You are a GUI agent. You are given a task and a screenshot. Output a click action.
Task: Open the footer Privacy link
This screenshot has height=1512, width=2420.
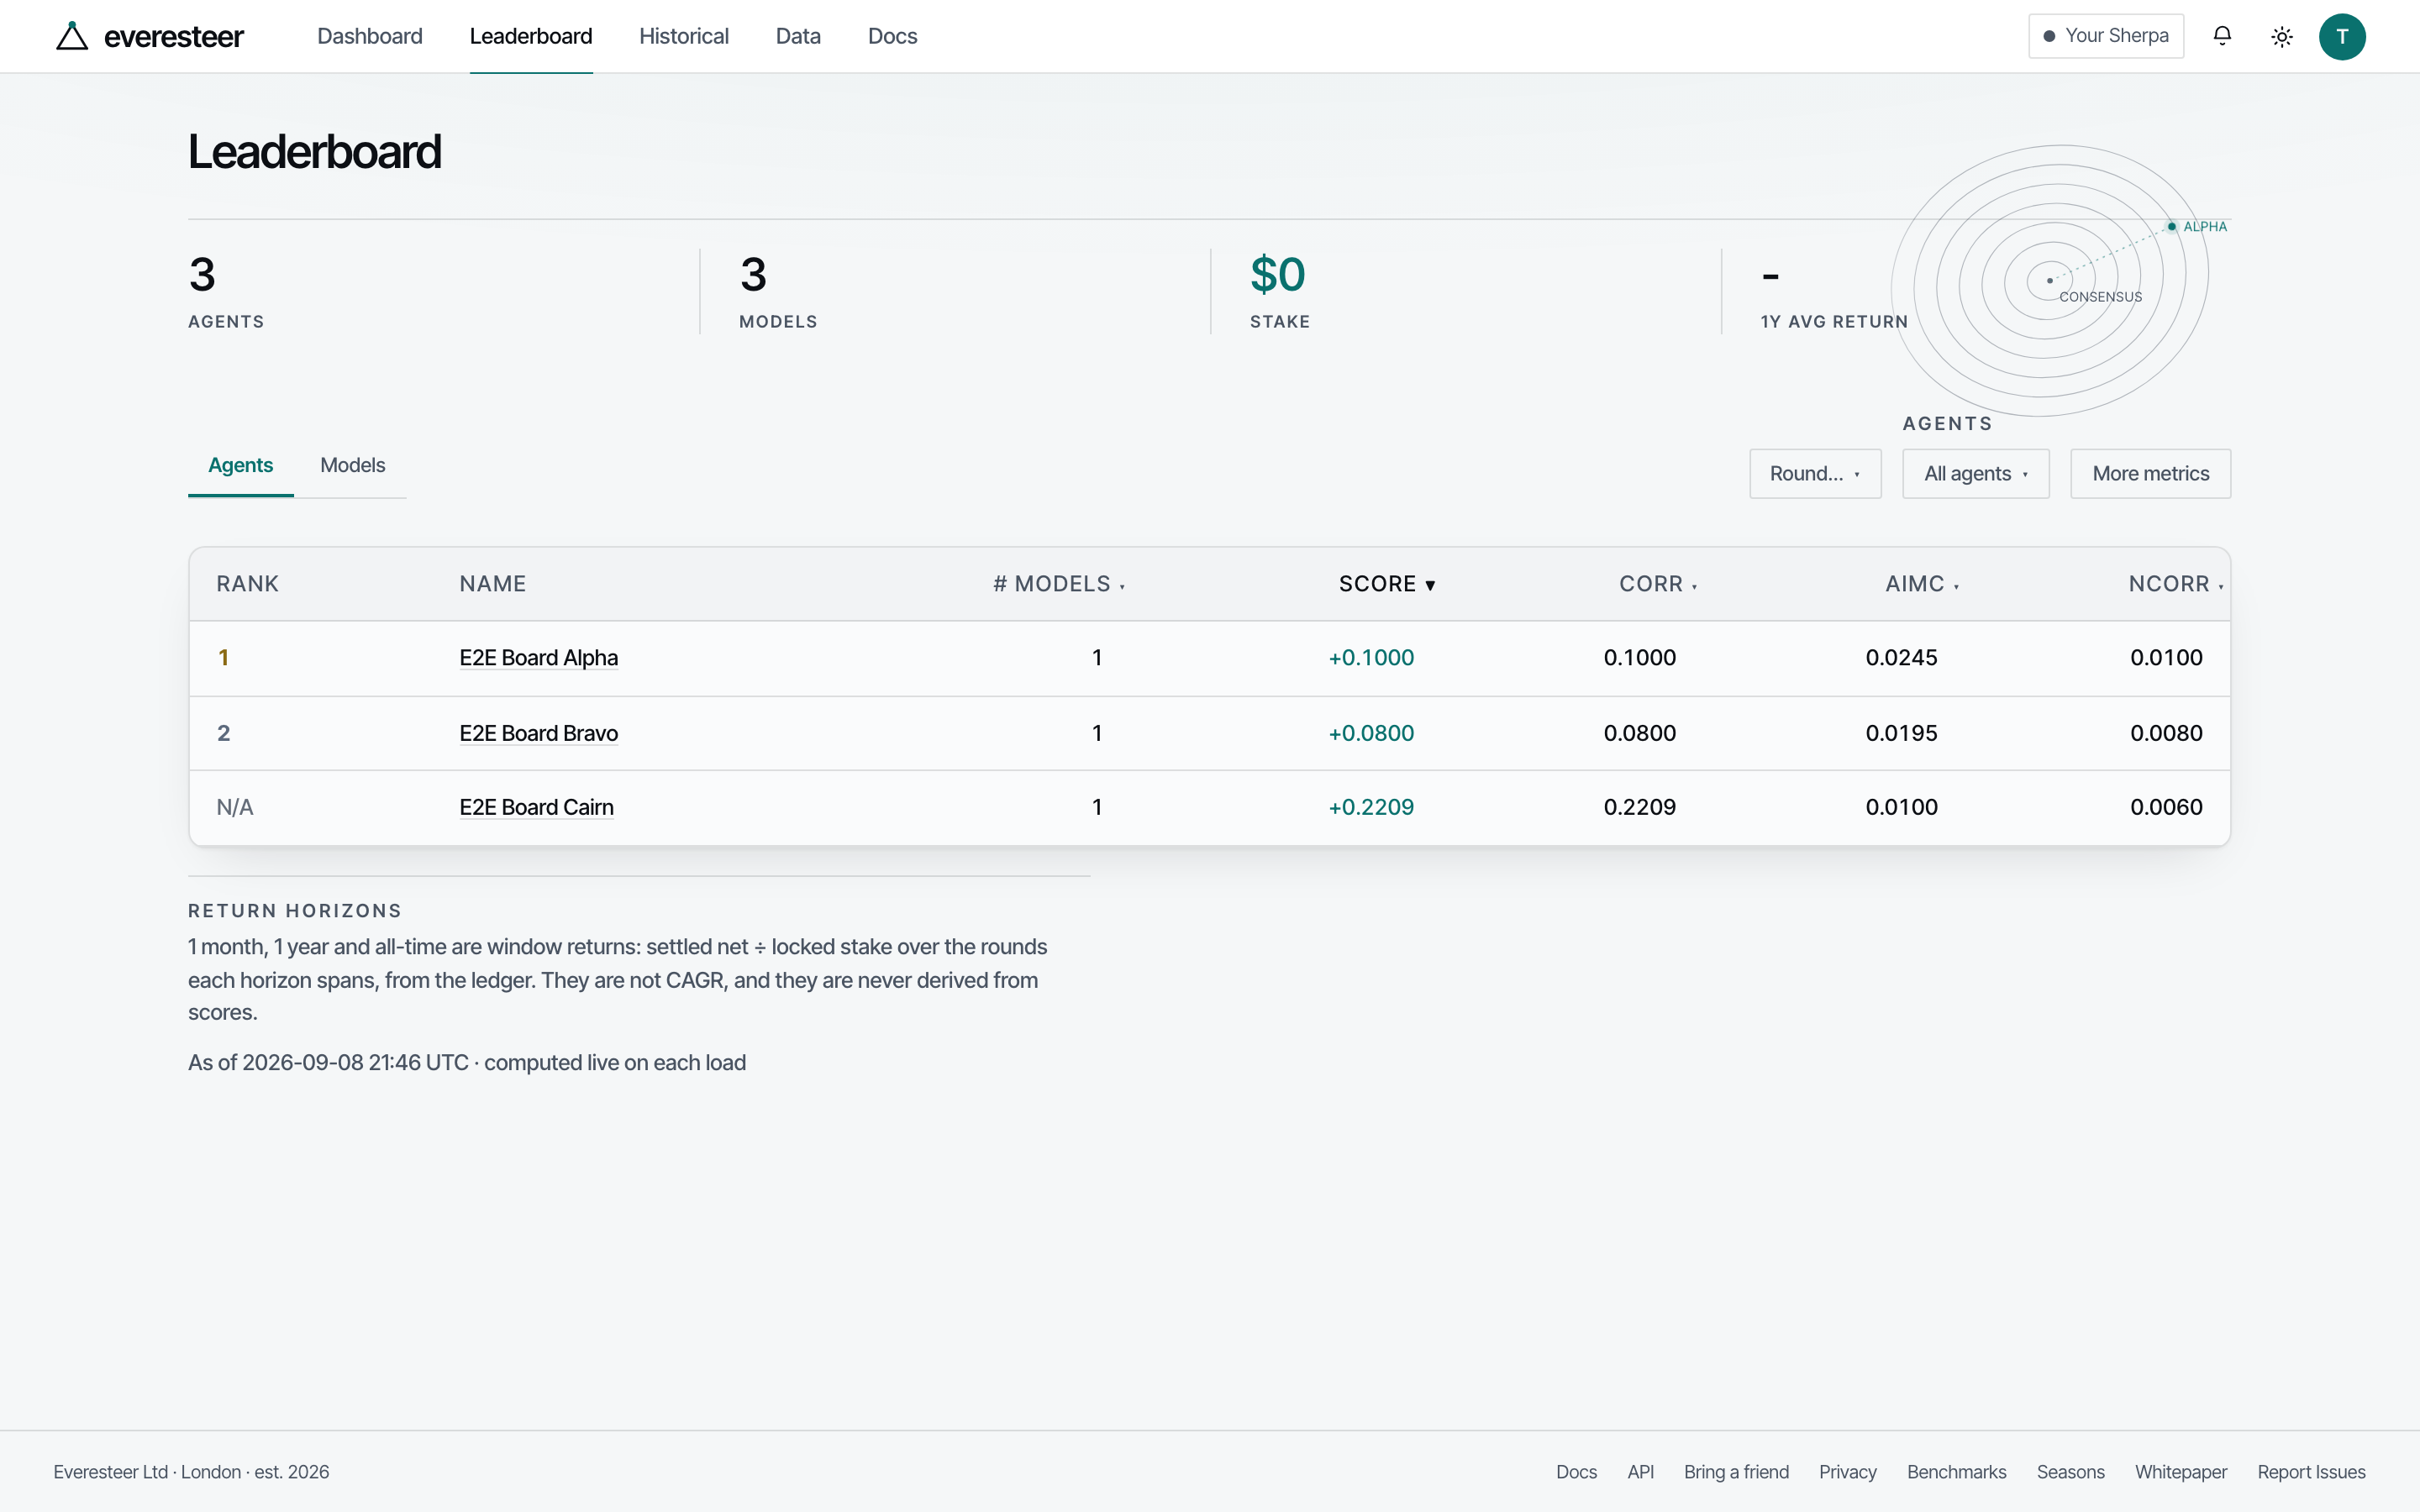tap(1847, 1472)
